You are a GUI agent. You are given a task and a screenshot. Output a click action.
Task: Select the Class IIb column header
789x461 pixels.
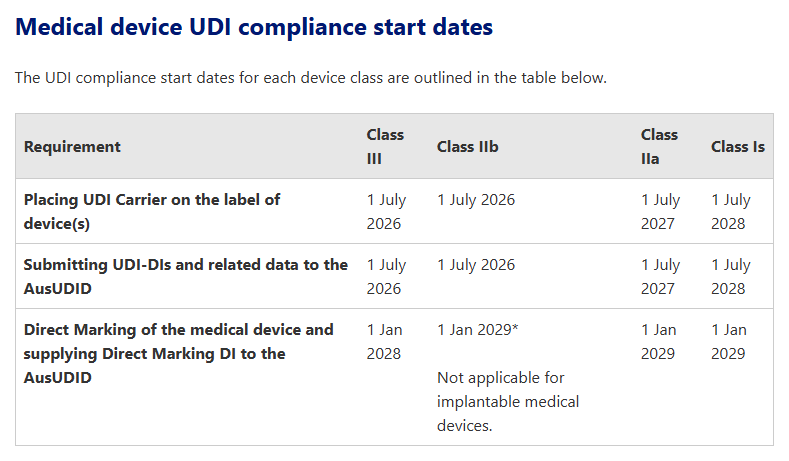pos(467,147)
